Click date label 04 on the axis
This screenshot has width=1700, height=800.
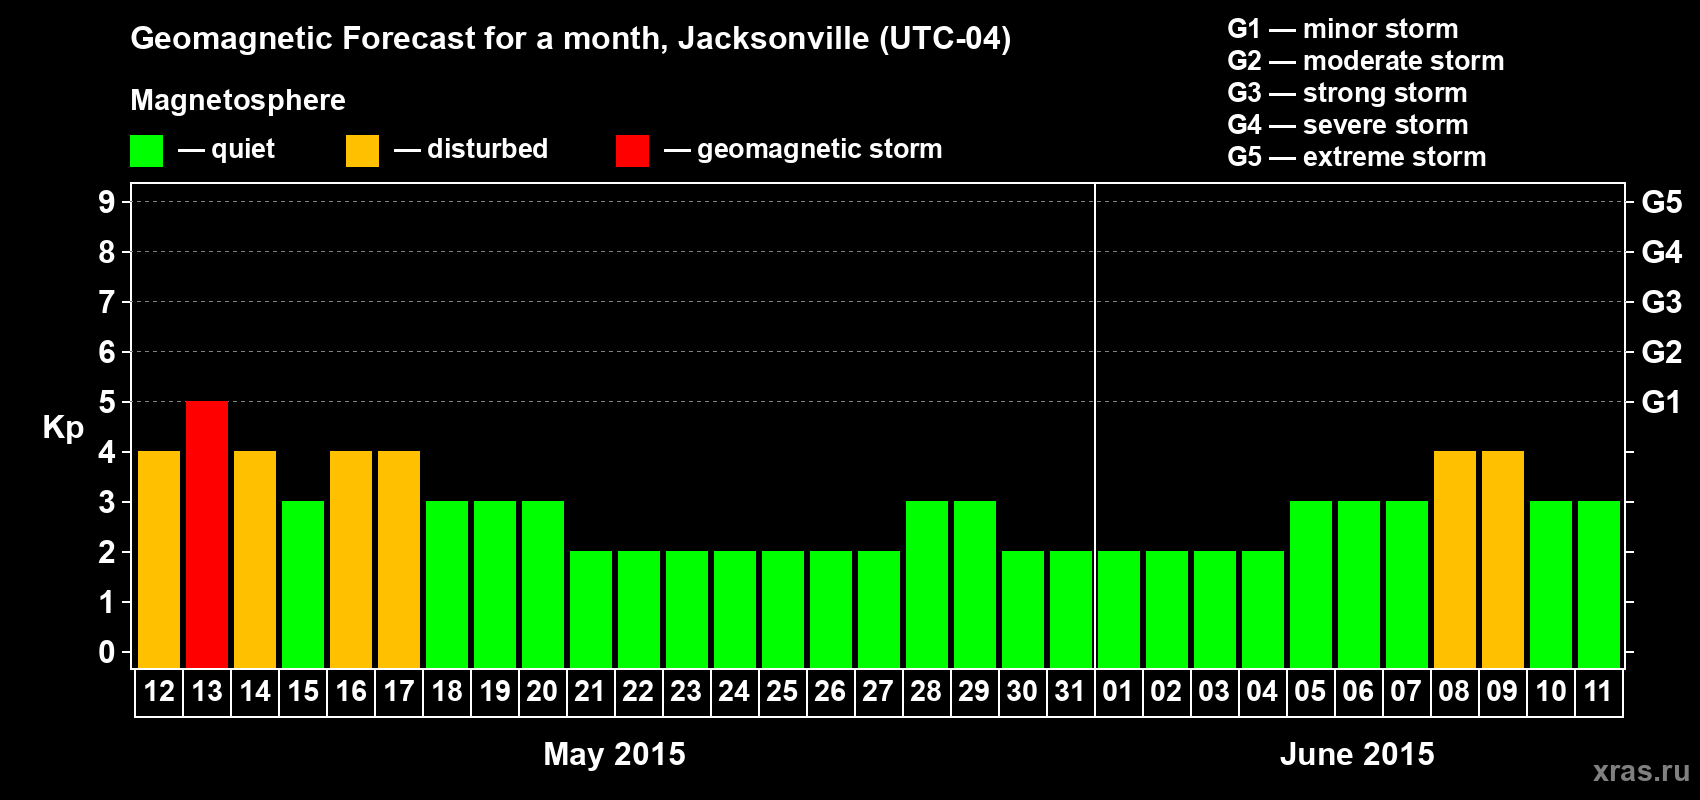pos(1263,692)
